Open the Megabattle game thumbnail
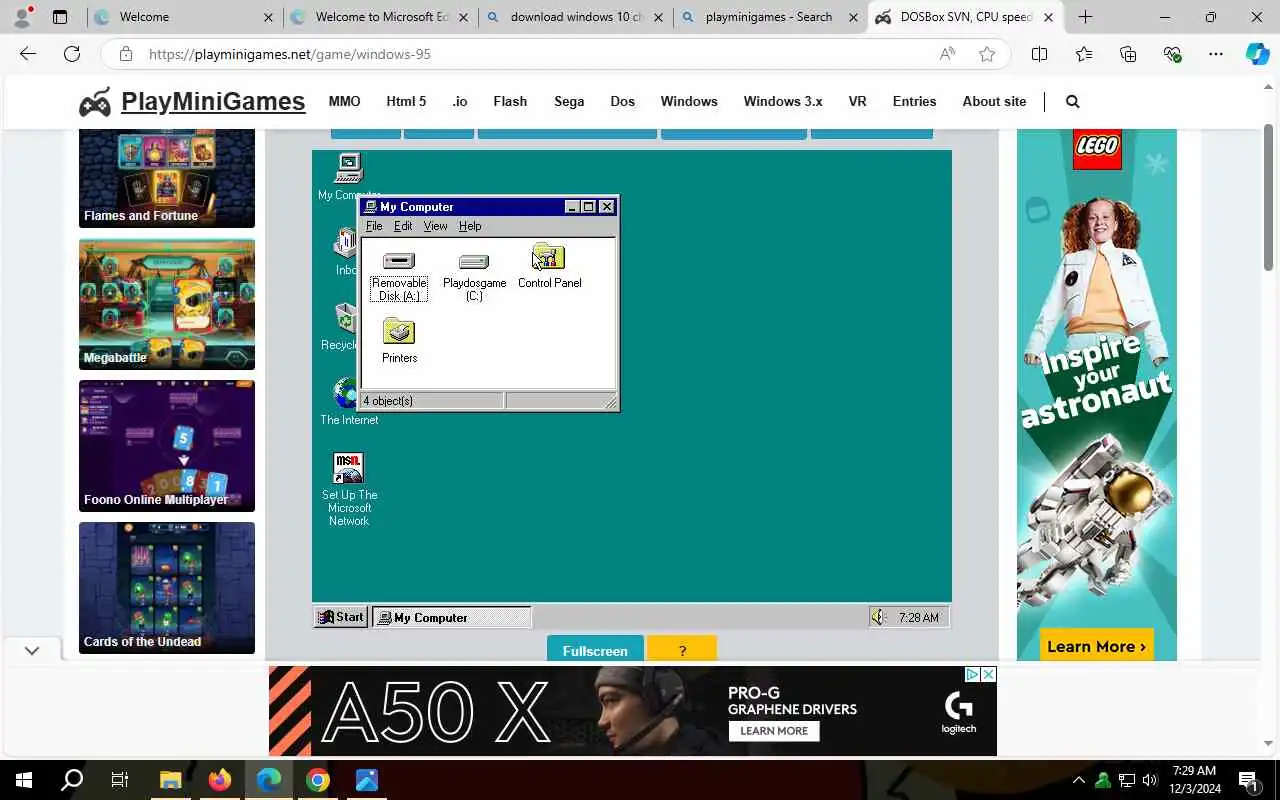 pos(167,304)
